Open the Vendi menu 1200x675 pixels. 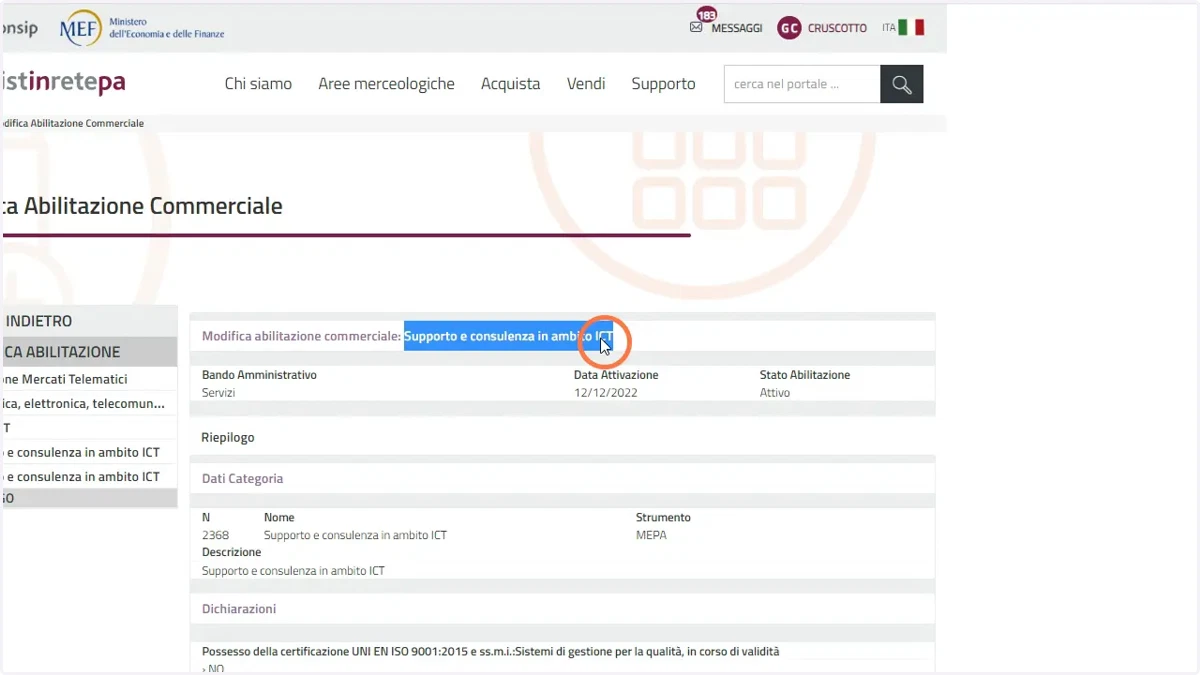pos(586,84)
